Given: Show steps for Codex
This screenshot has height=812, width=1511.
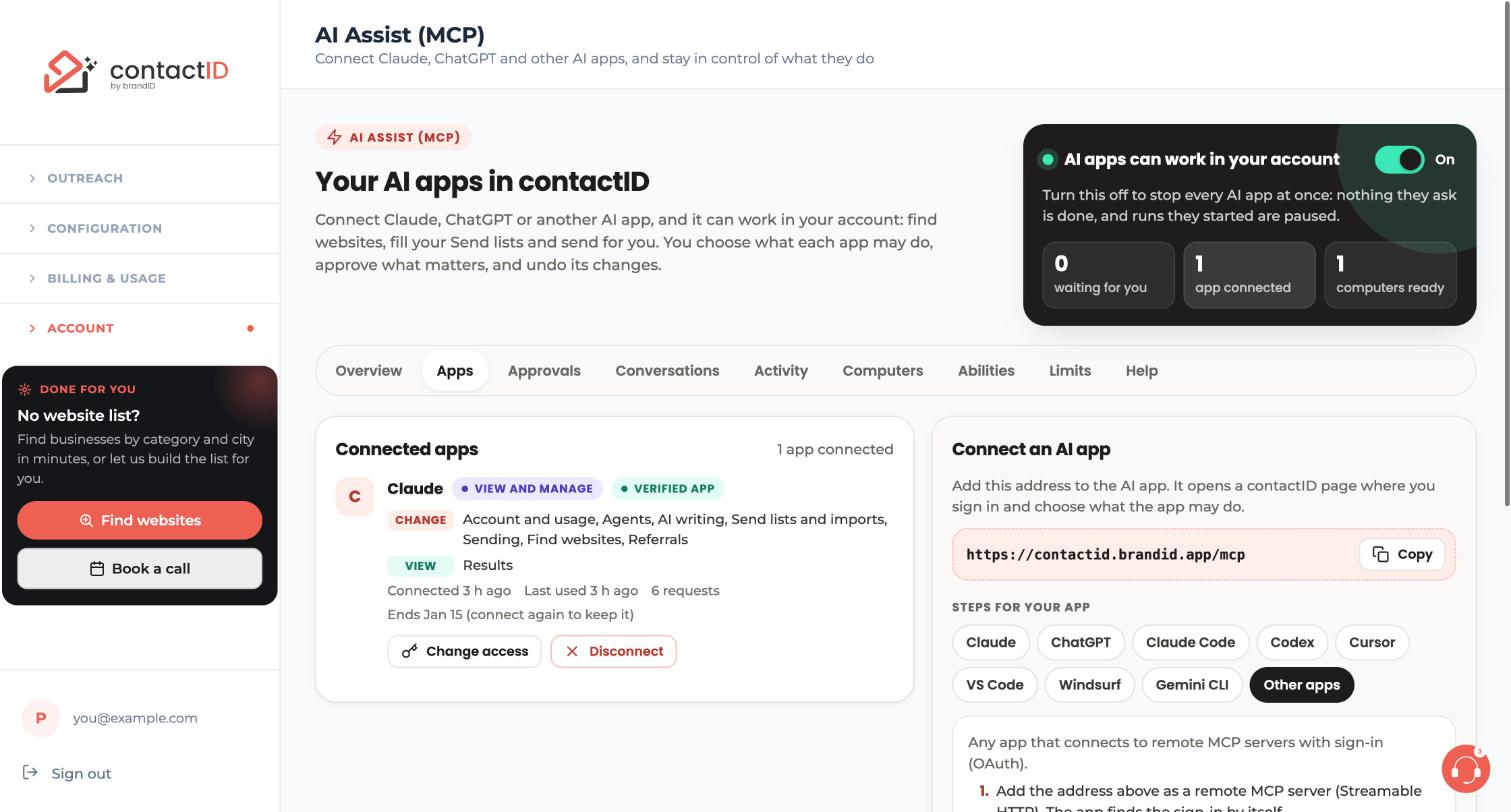Looking at the screenshot, I should point(1292,642).
